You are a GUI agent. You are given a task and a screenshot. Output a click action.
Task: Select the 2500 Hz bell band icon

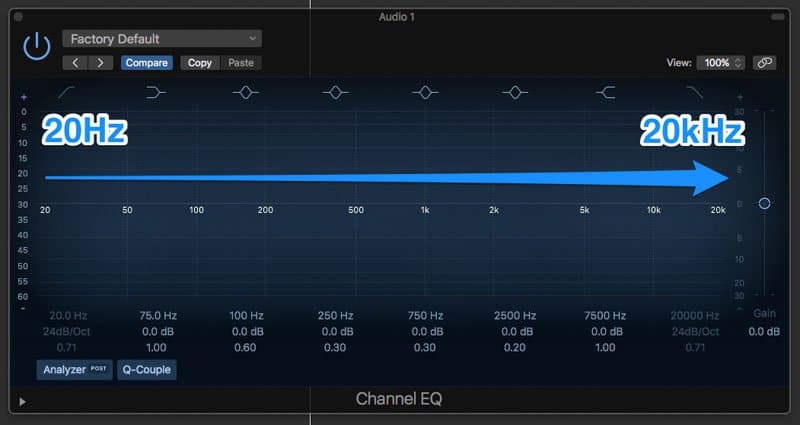click(515, 92)
